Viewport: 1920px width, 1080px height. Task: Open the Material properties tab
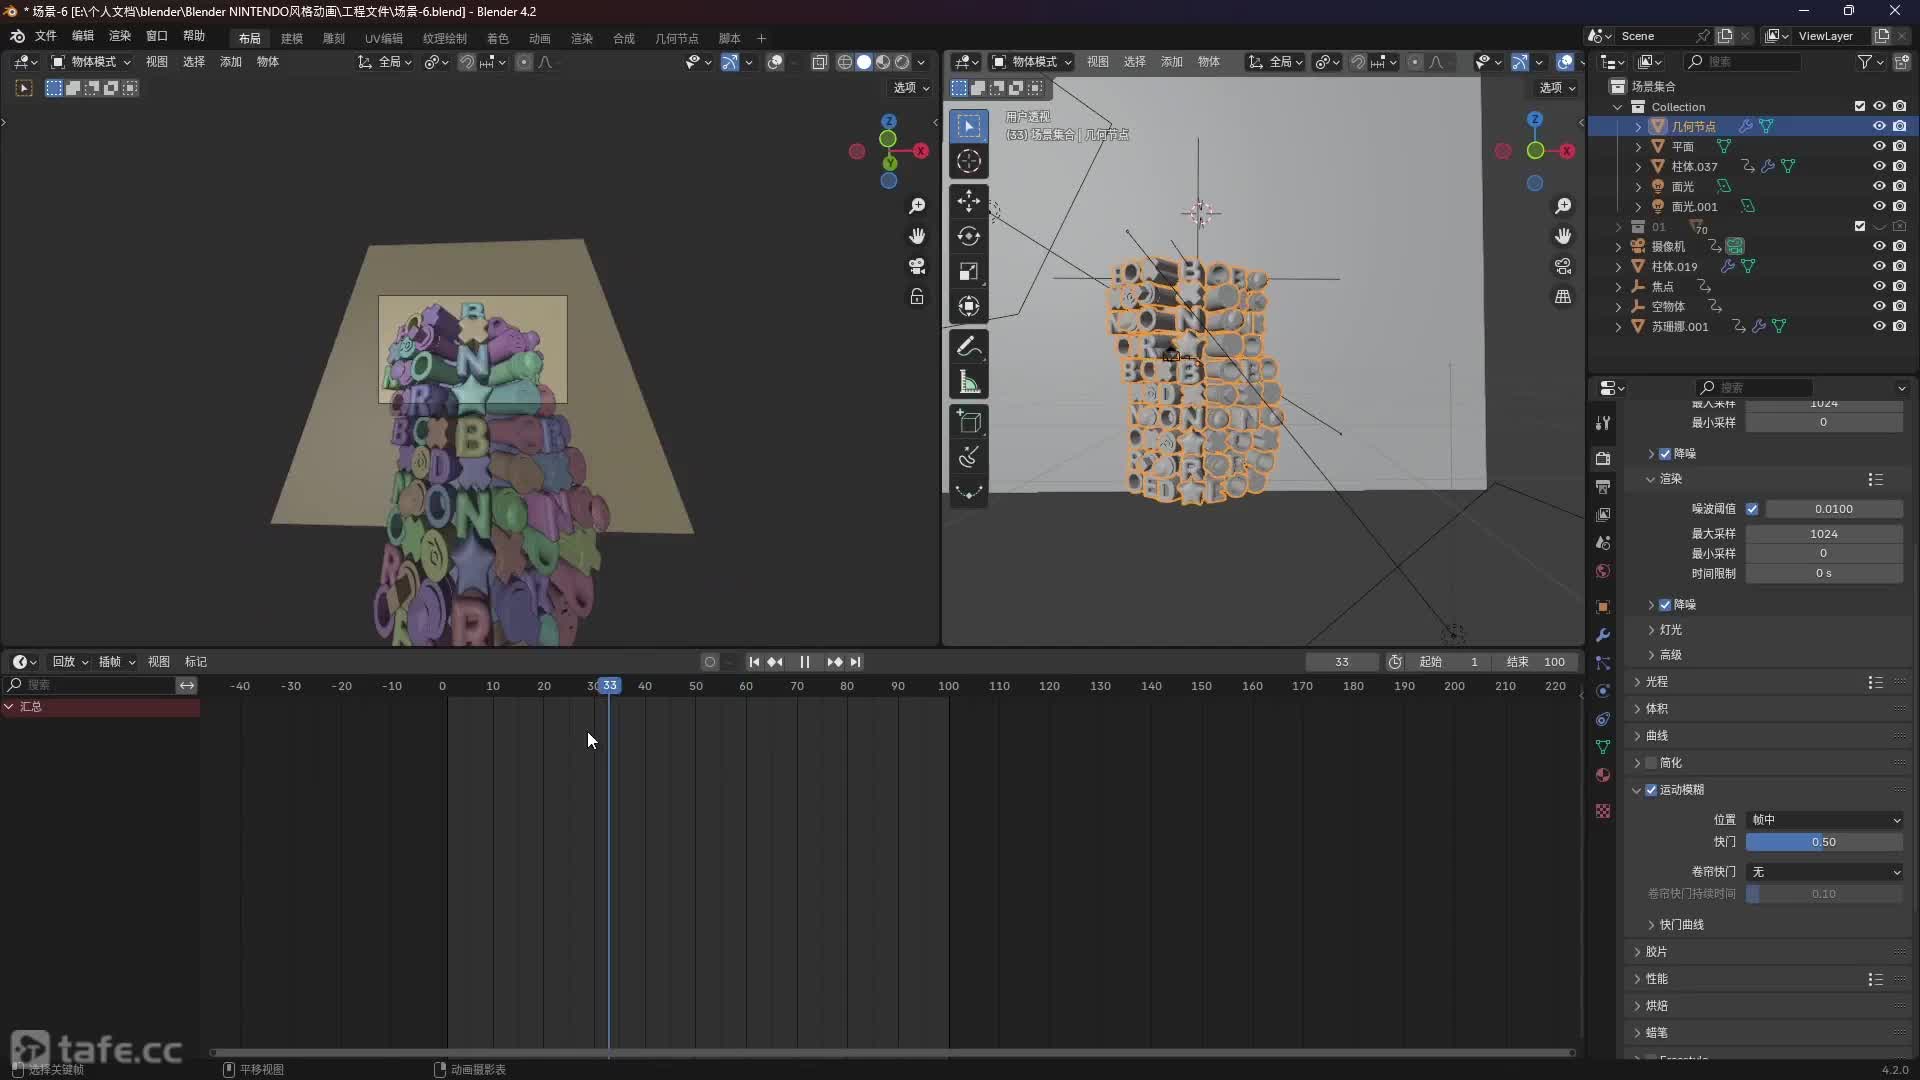1603,775
